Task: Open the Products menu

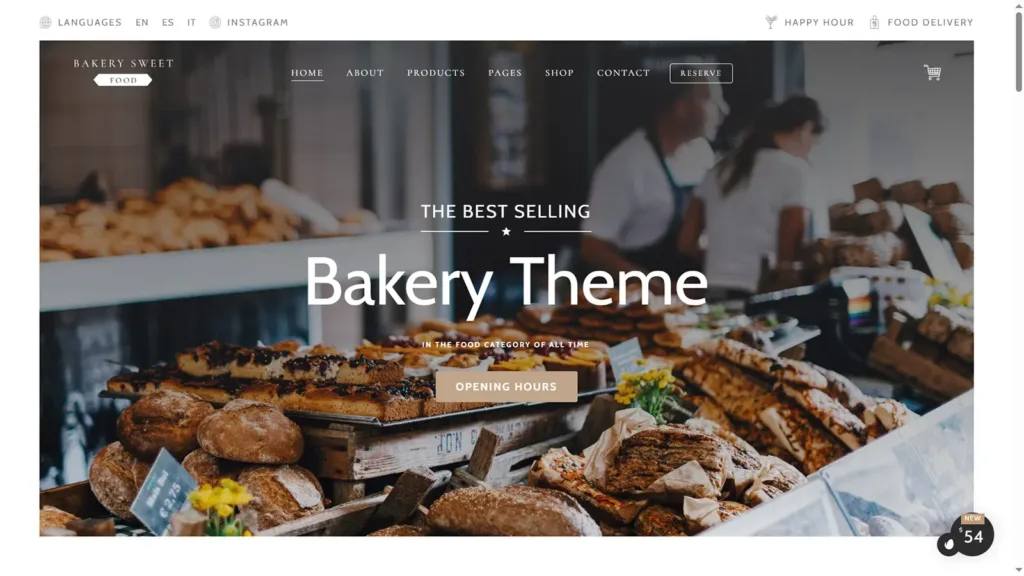Action: coord(436,72)
